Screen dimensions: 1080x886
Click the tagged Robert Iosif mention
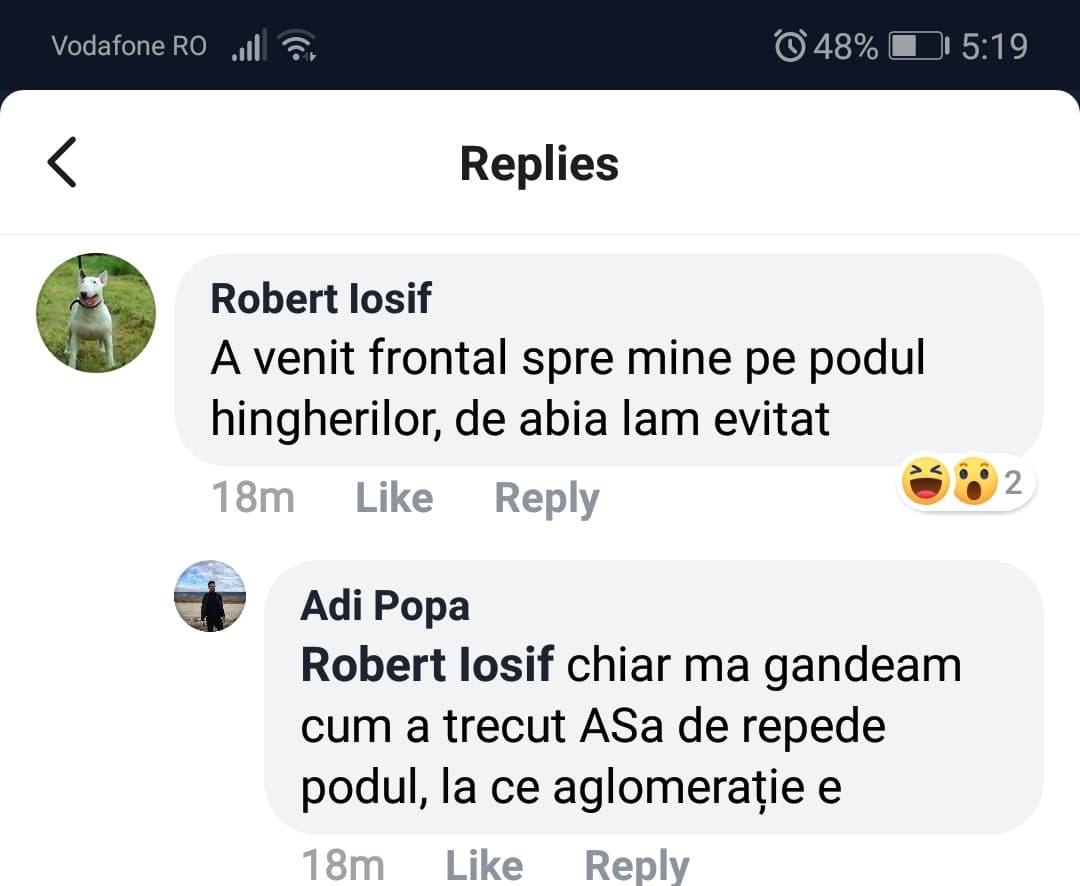(427, 665)
